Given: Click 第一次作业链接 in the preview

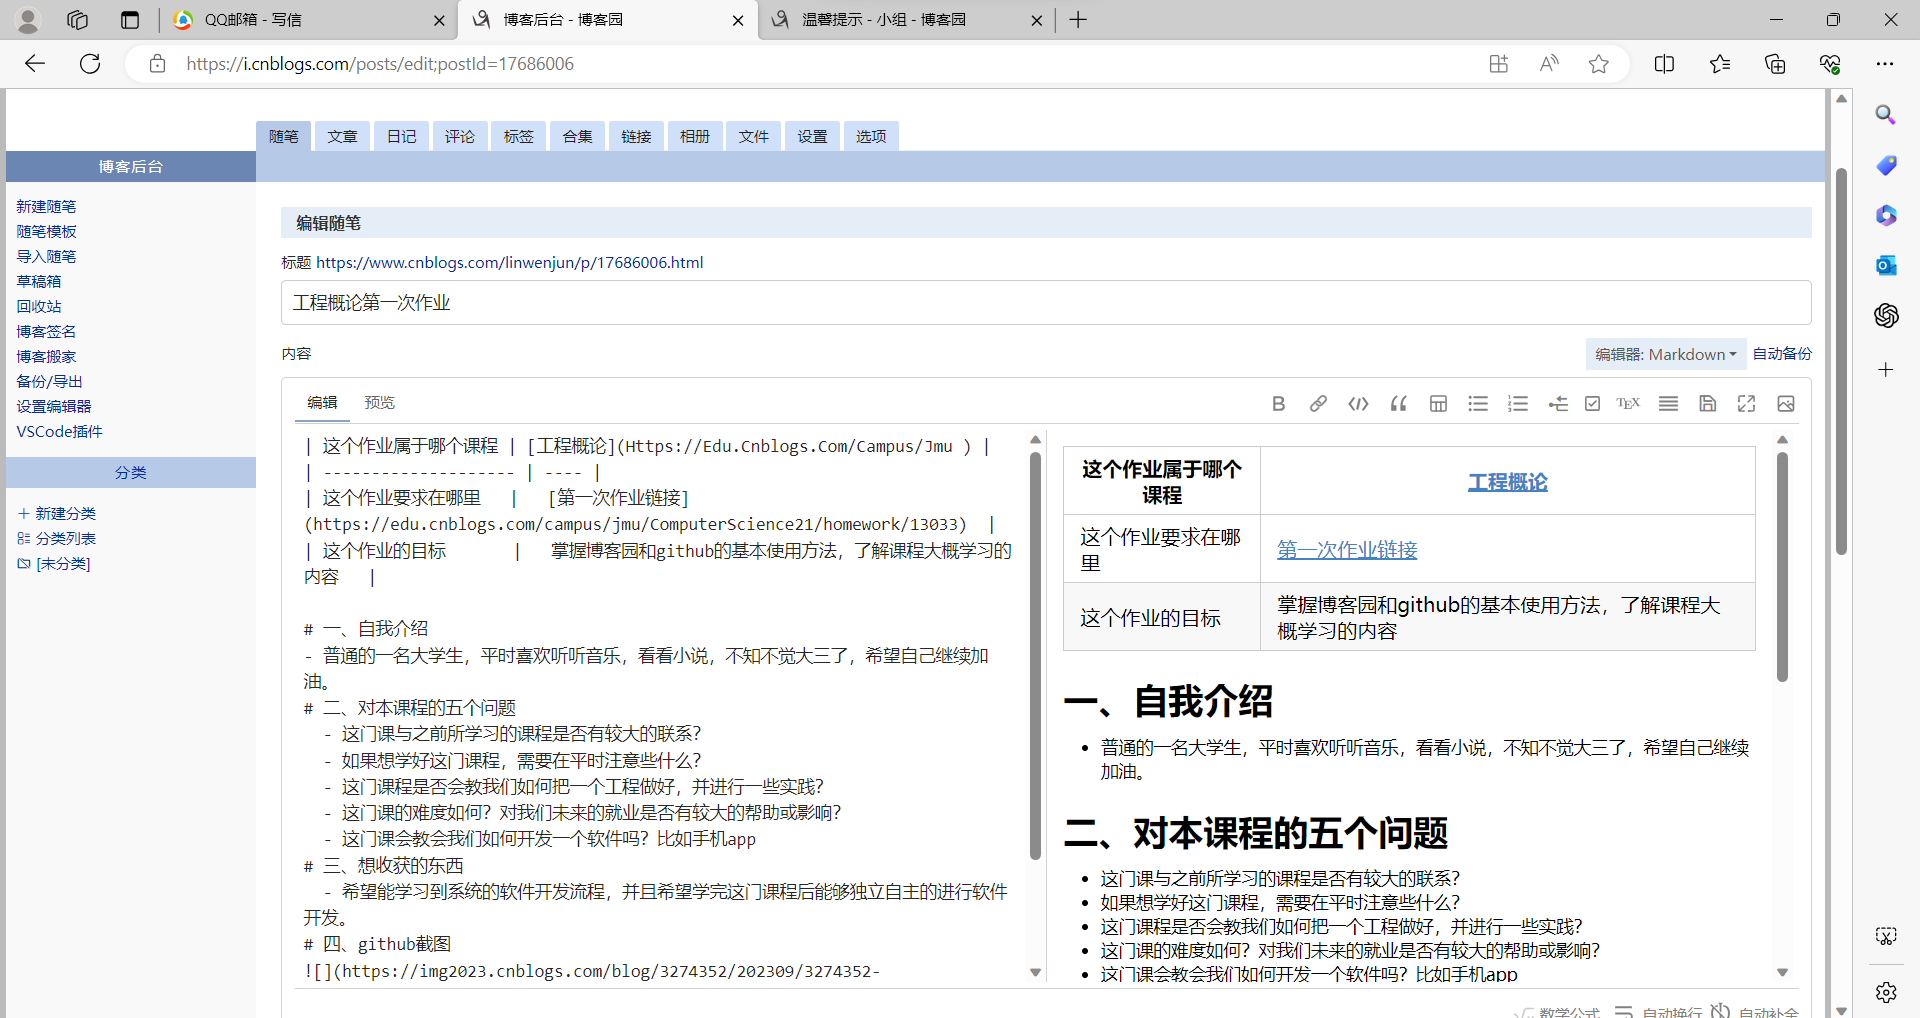Looking at the screenshot, I should point(1347,549).
